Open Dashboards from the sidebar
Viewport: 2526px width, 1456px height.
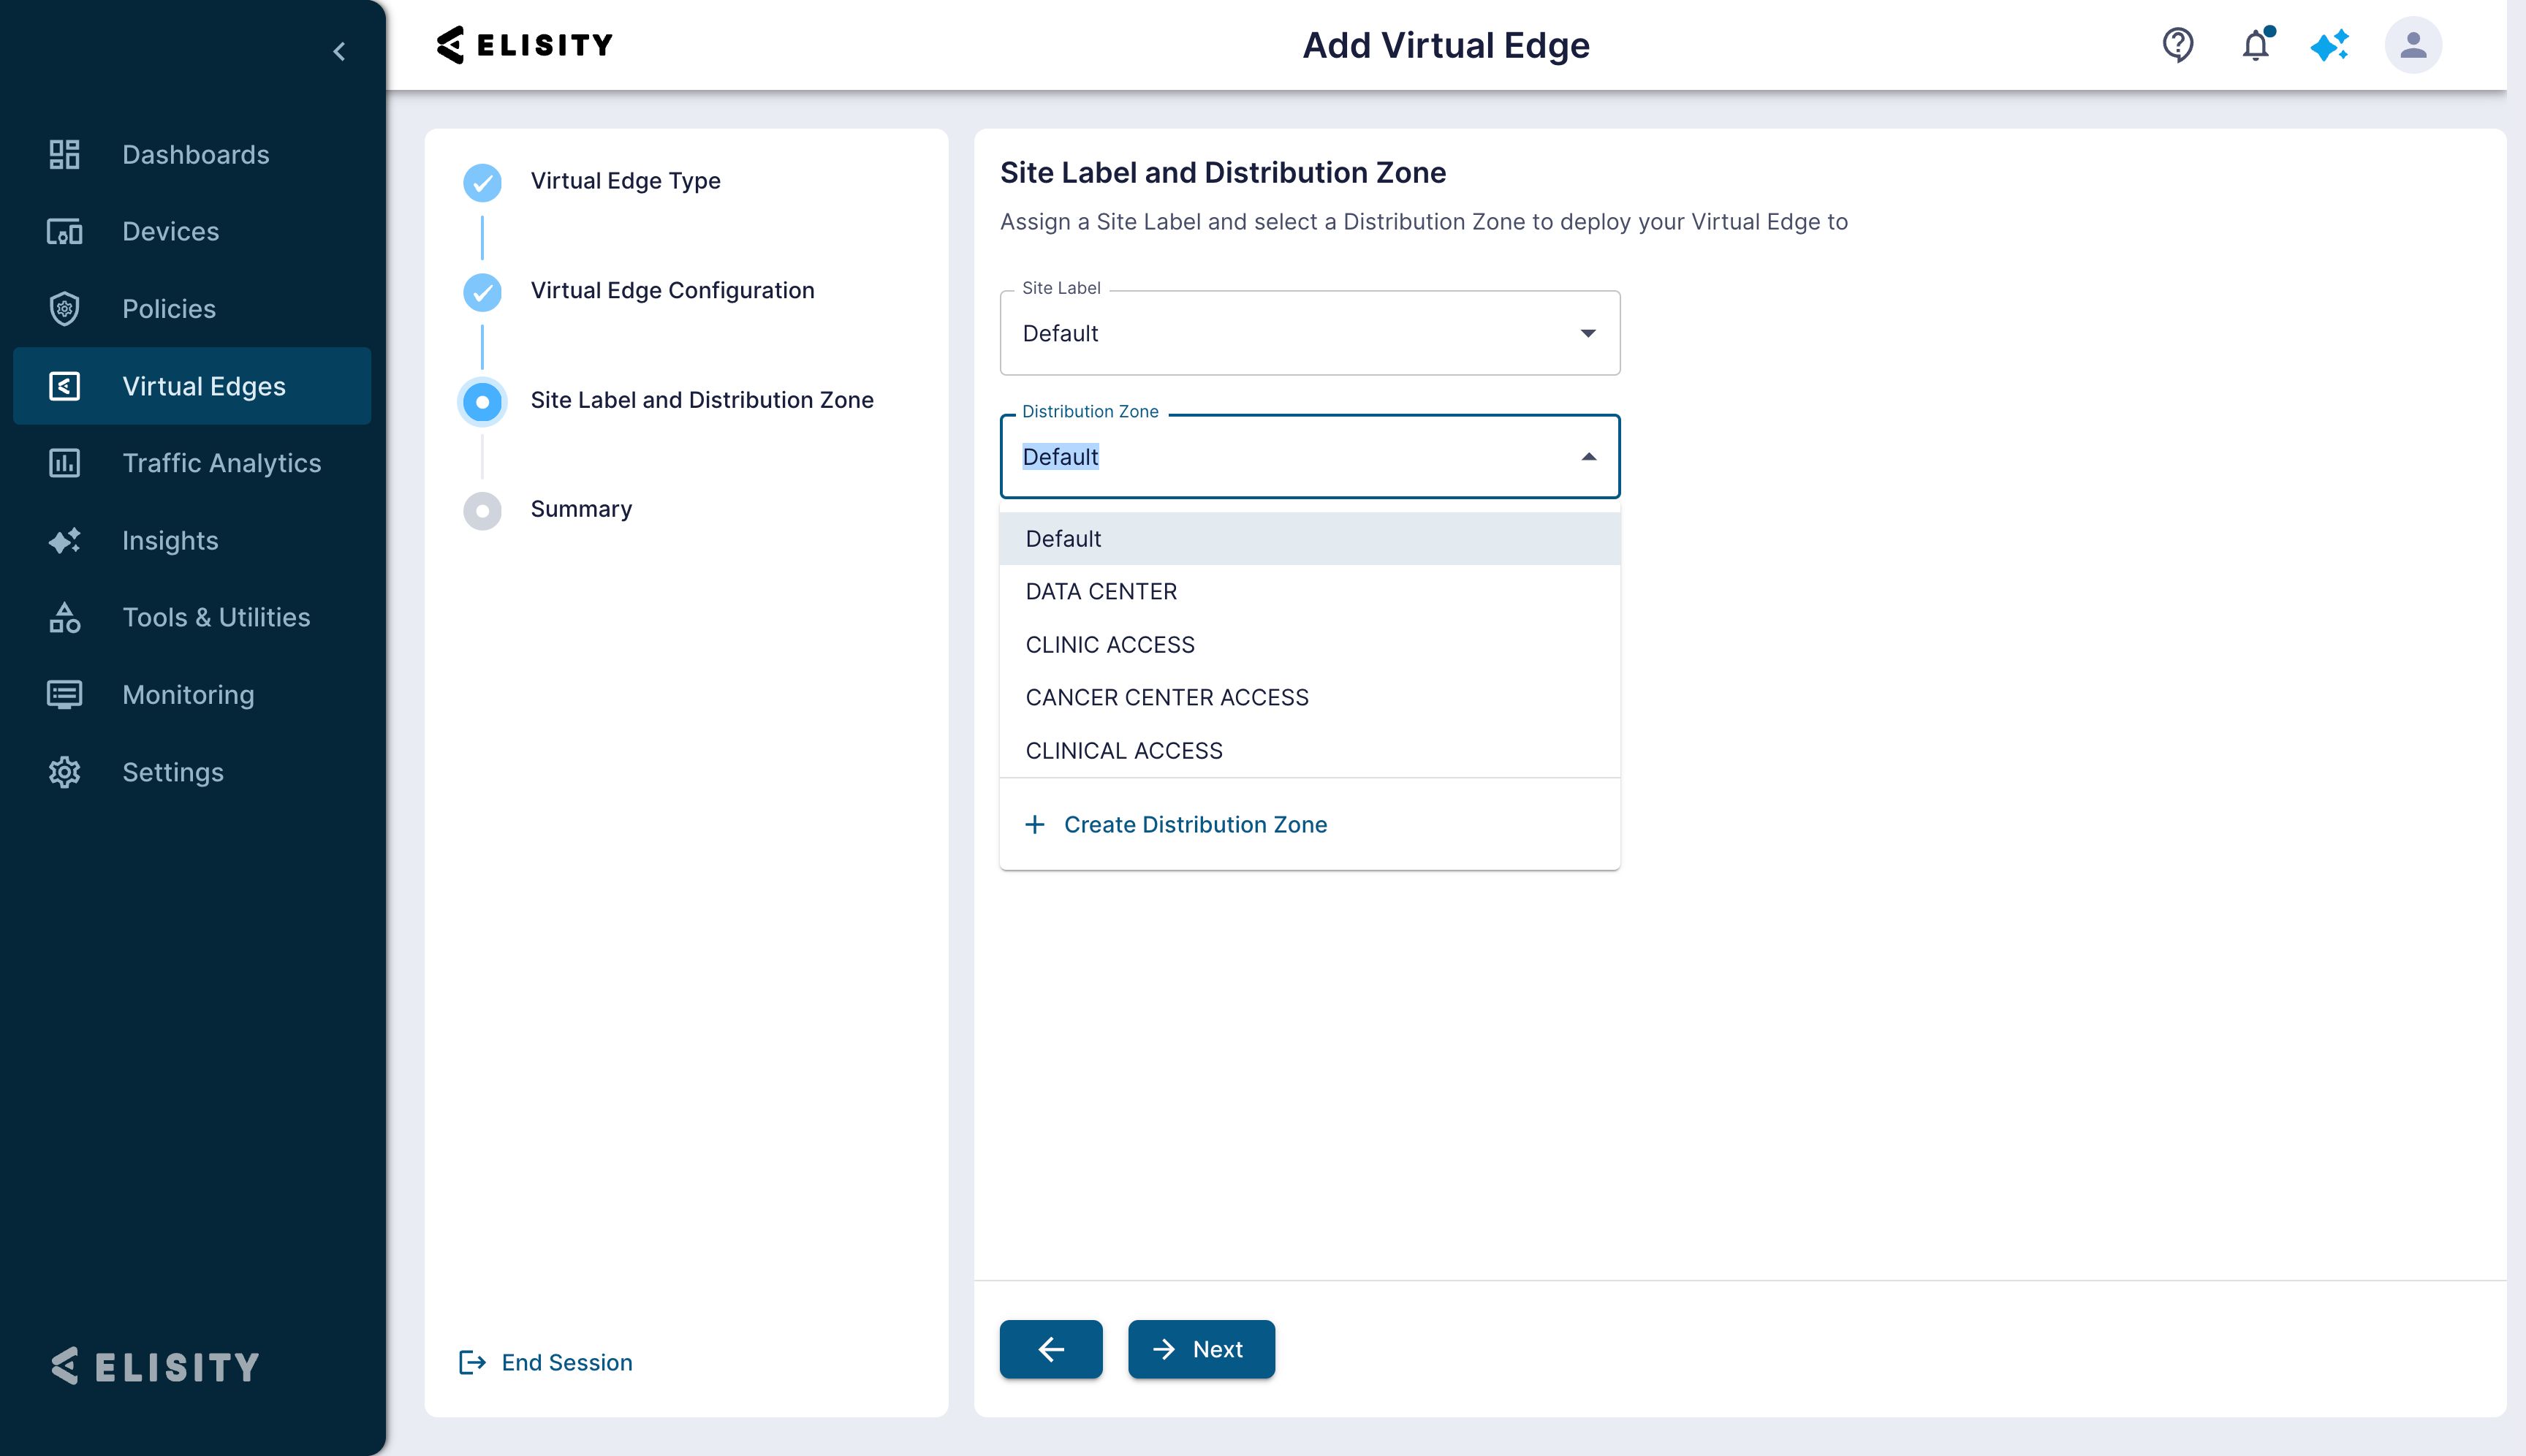[x=192, y=155]
